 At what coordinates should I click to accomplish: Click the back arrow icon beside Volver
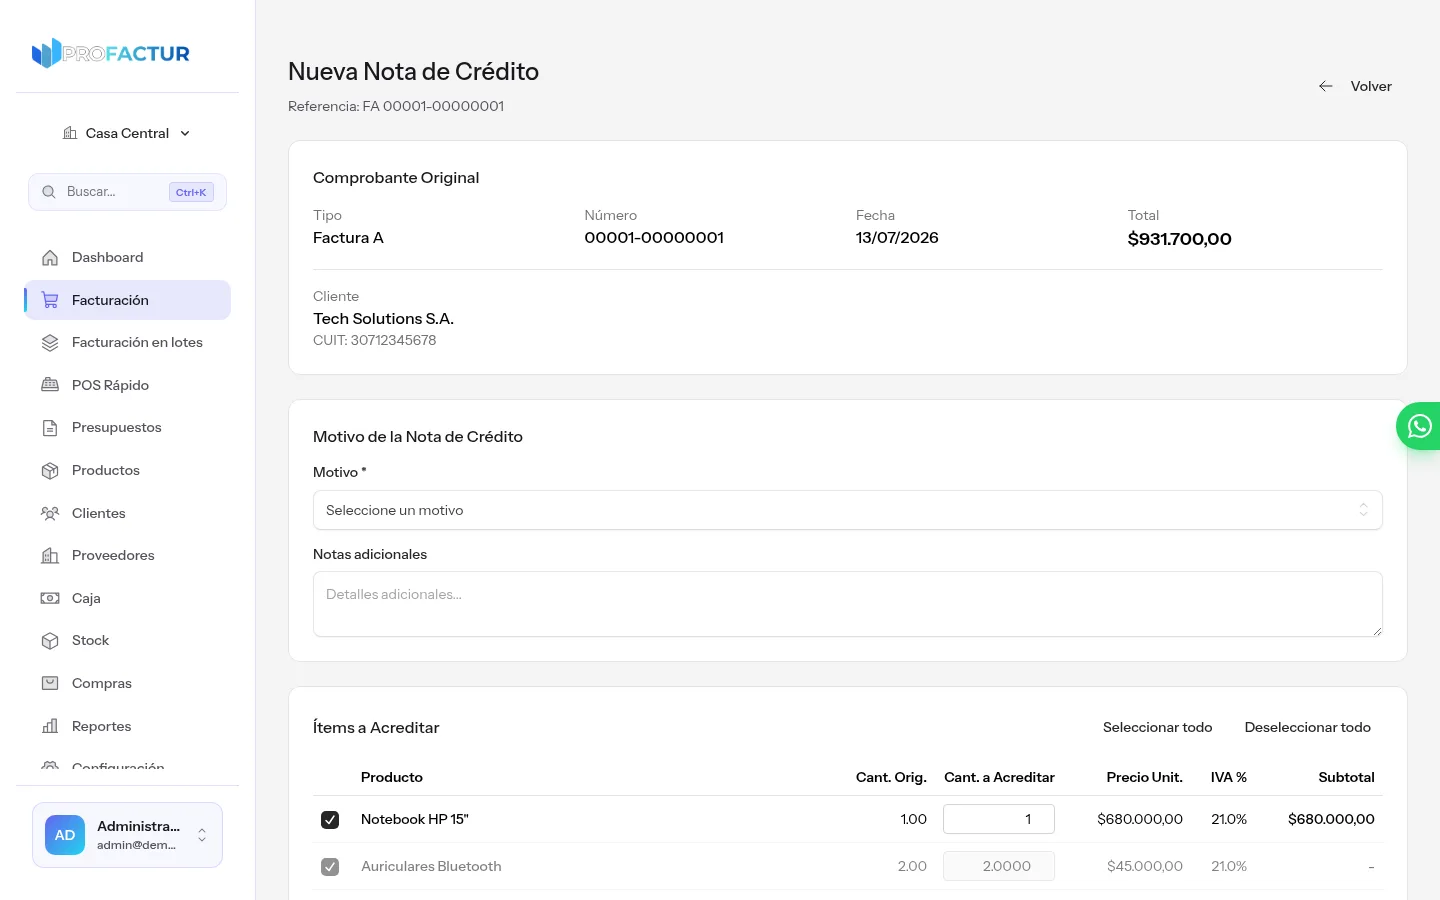click(1326, 86)
